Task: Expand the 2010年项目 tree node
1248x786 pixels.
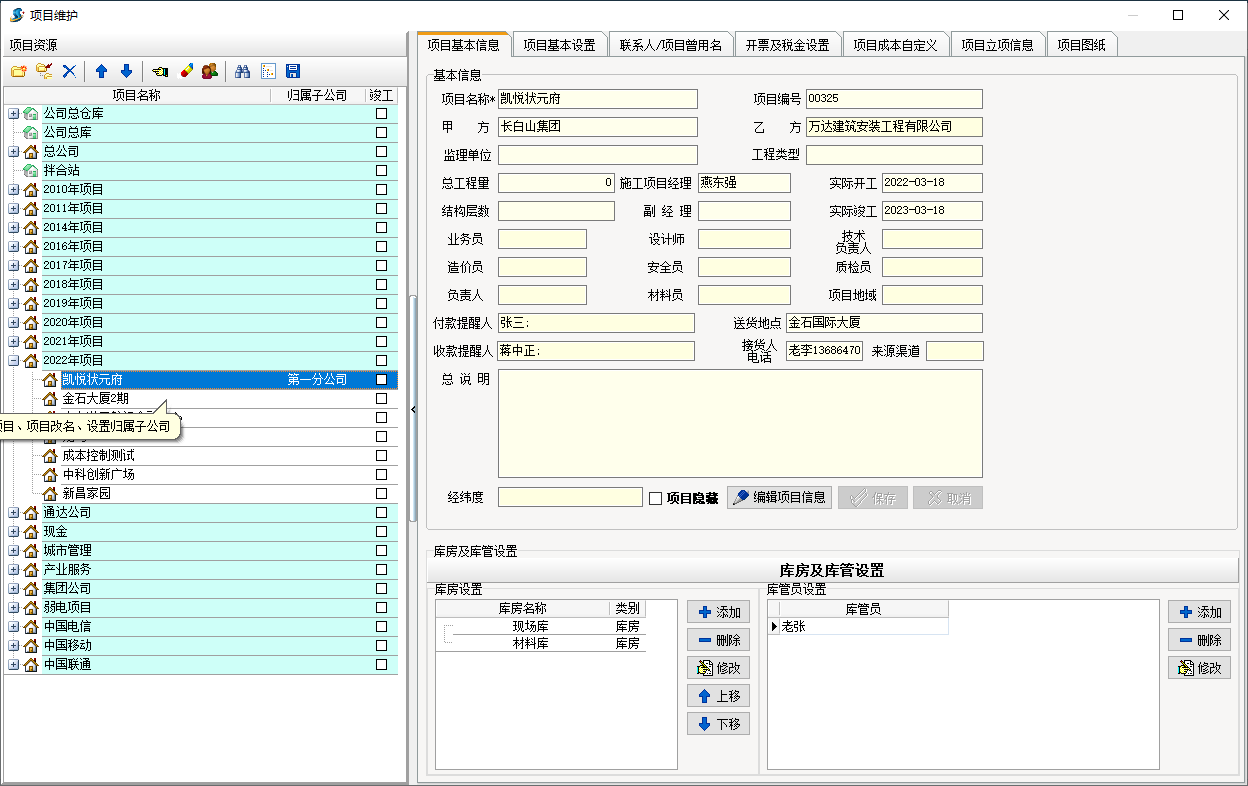Action: coord(14,190)
